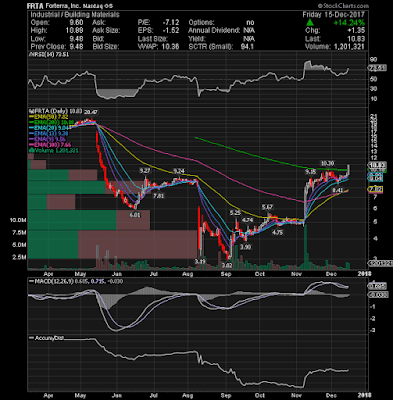
Task: Click the Options value 'no'
Action: click(x=250, y=23)
